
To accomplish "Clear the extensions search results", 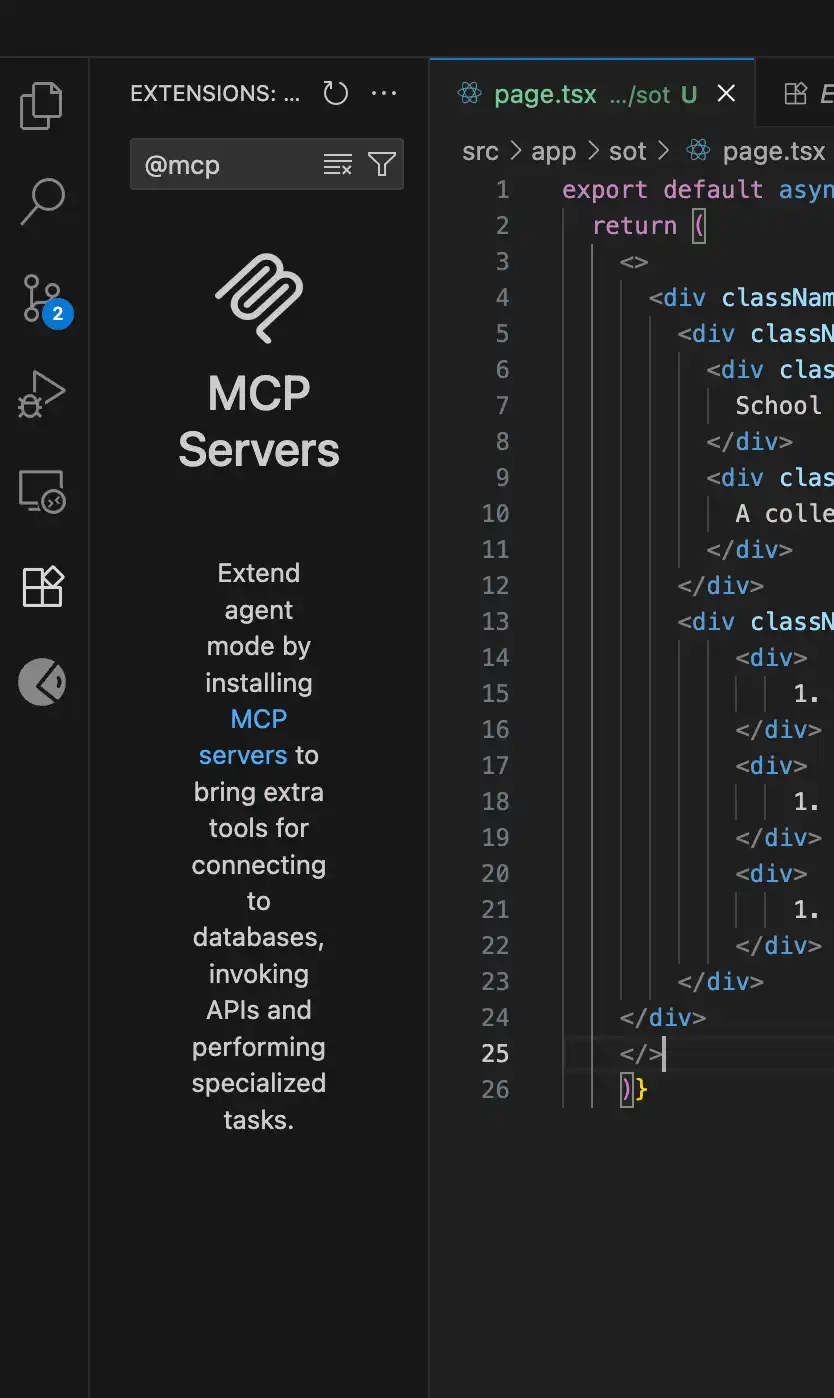I will point(338,165).
